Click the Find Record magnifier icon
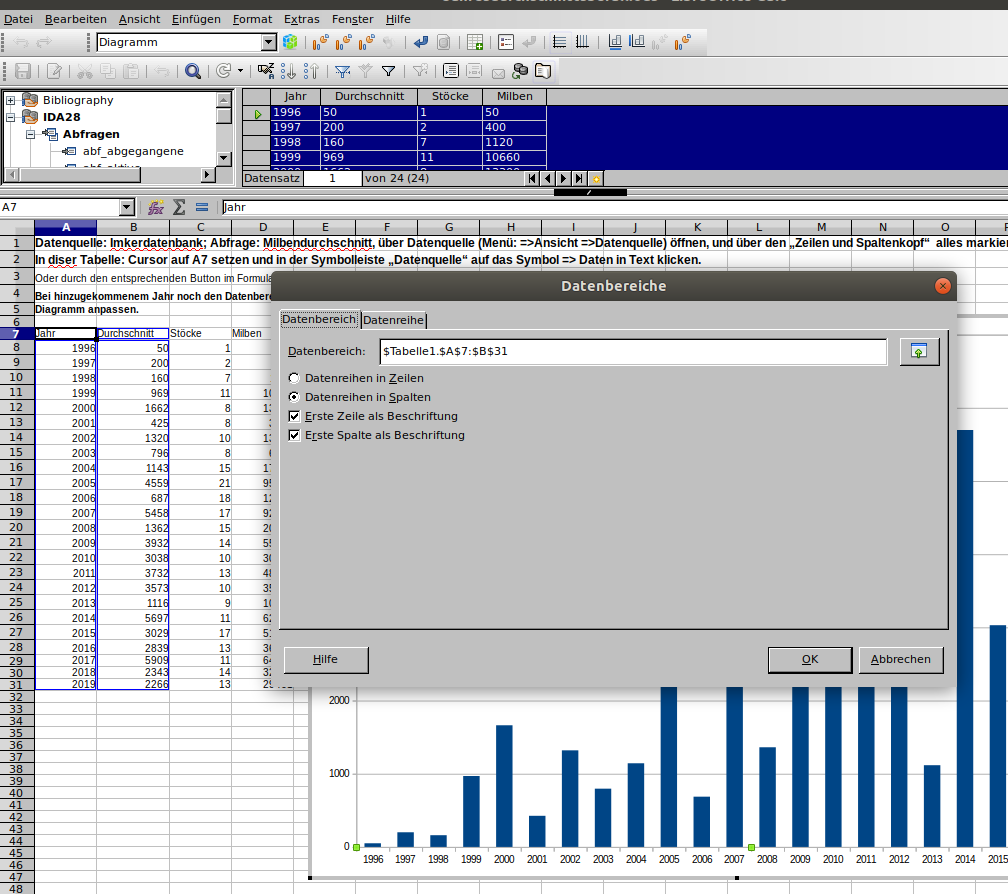This screenshot has height=894, width=1008. (192, 71)
